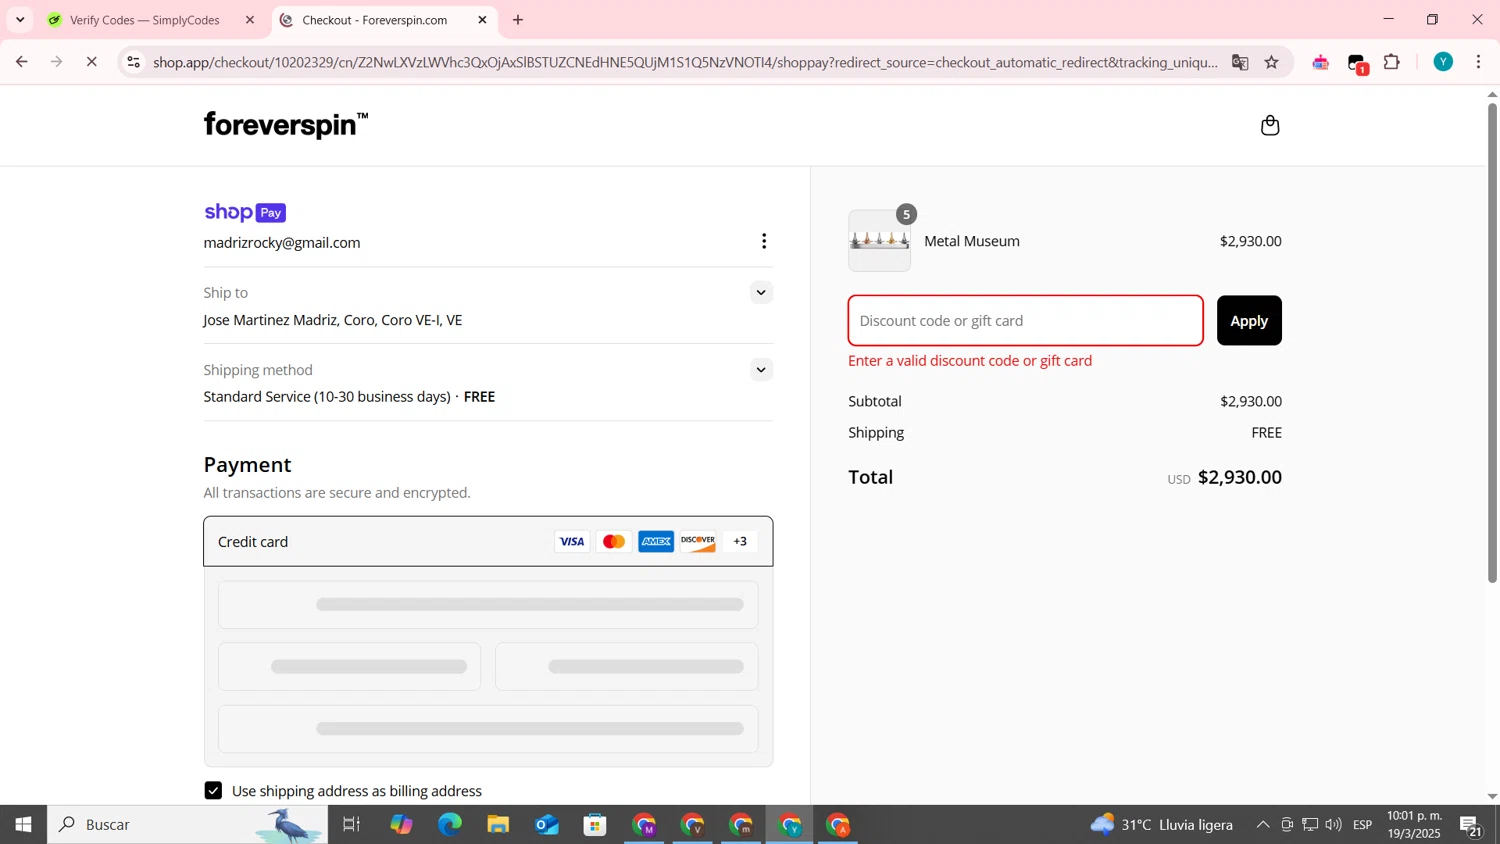Image resolution: width=1500 pixels, height=844 pixels.
Task: Open notification center
Action: click(x=1471, y=826)
